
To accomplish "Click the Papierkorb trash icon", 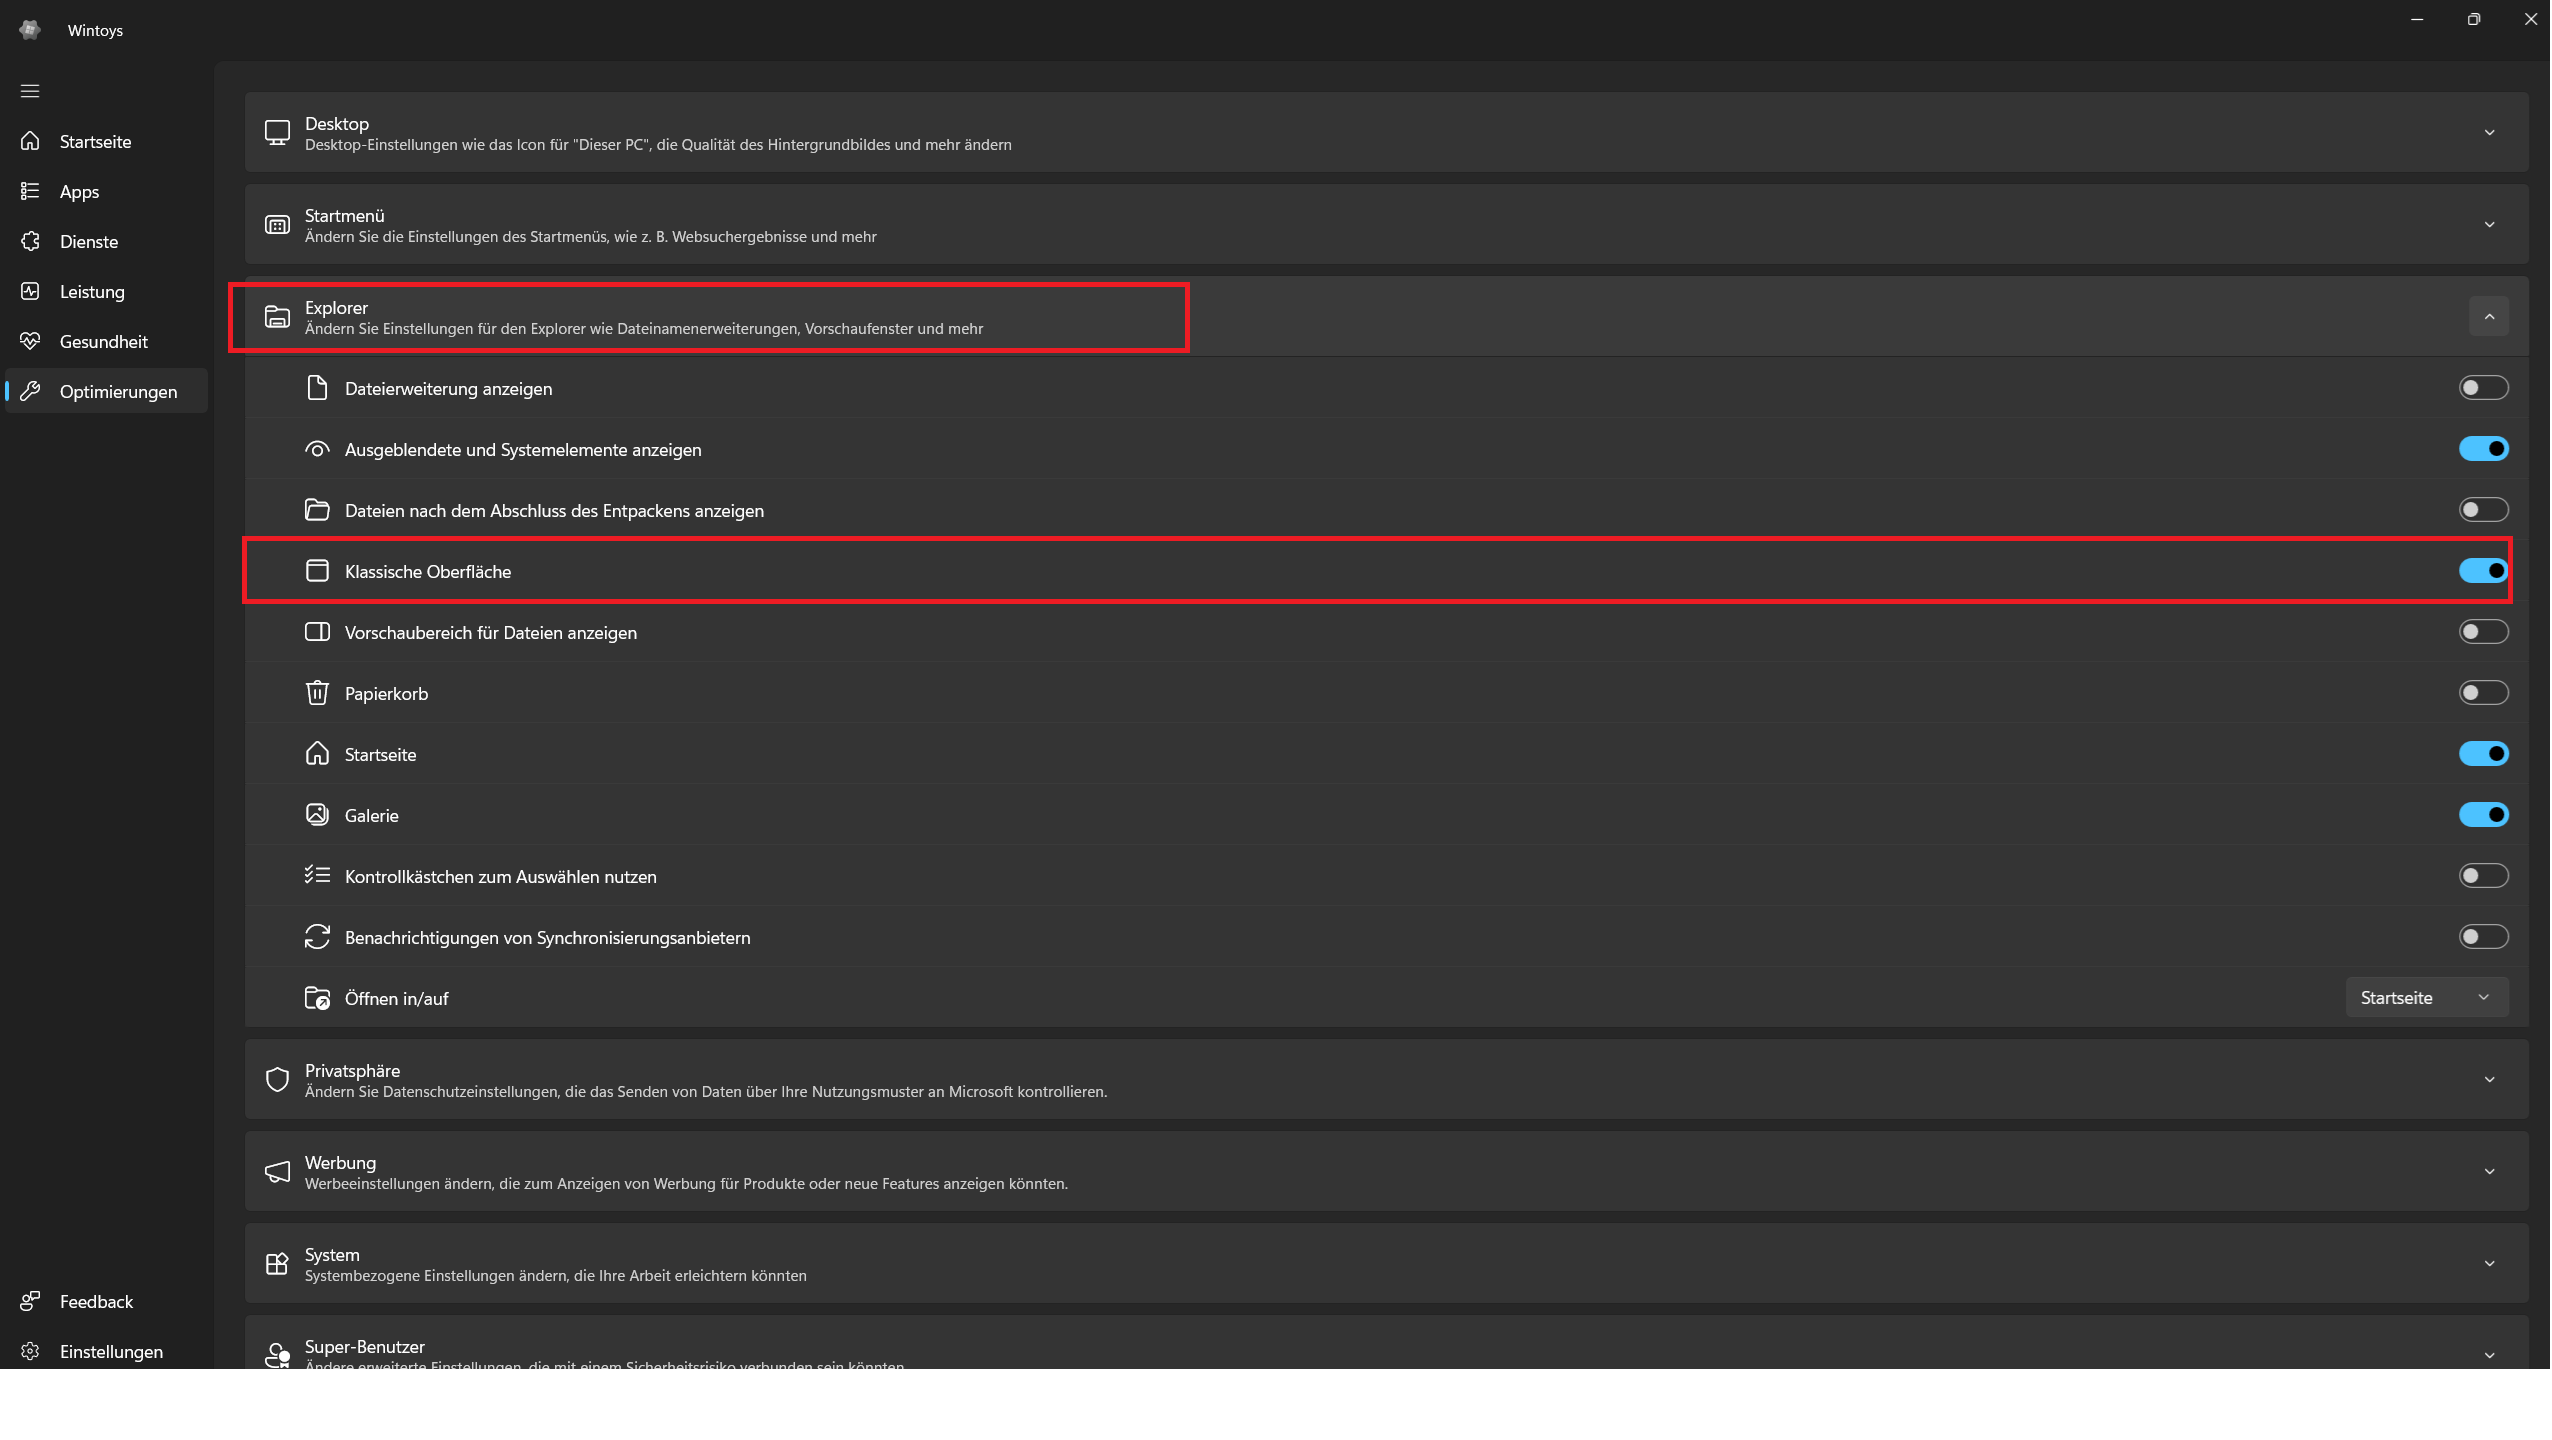I will (x=317, y=693).
